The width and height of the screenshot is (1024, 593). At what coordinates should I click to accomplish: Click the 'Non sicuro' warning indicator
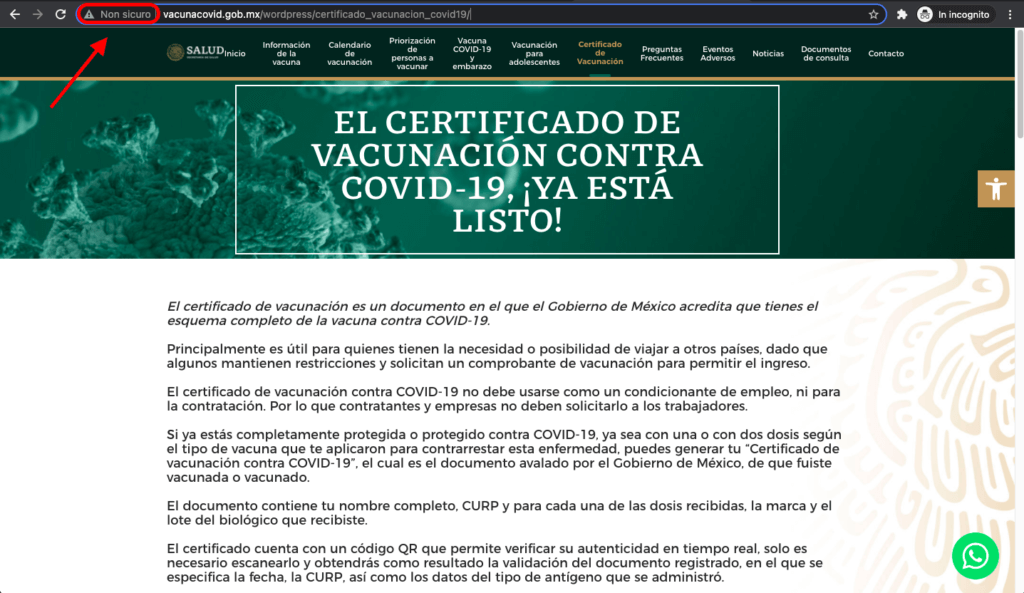[x=117, y=14]
